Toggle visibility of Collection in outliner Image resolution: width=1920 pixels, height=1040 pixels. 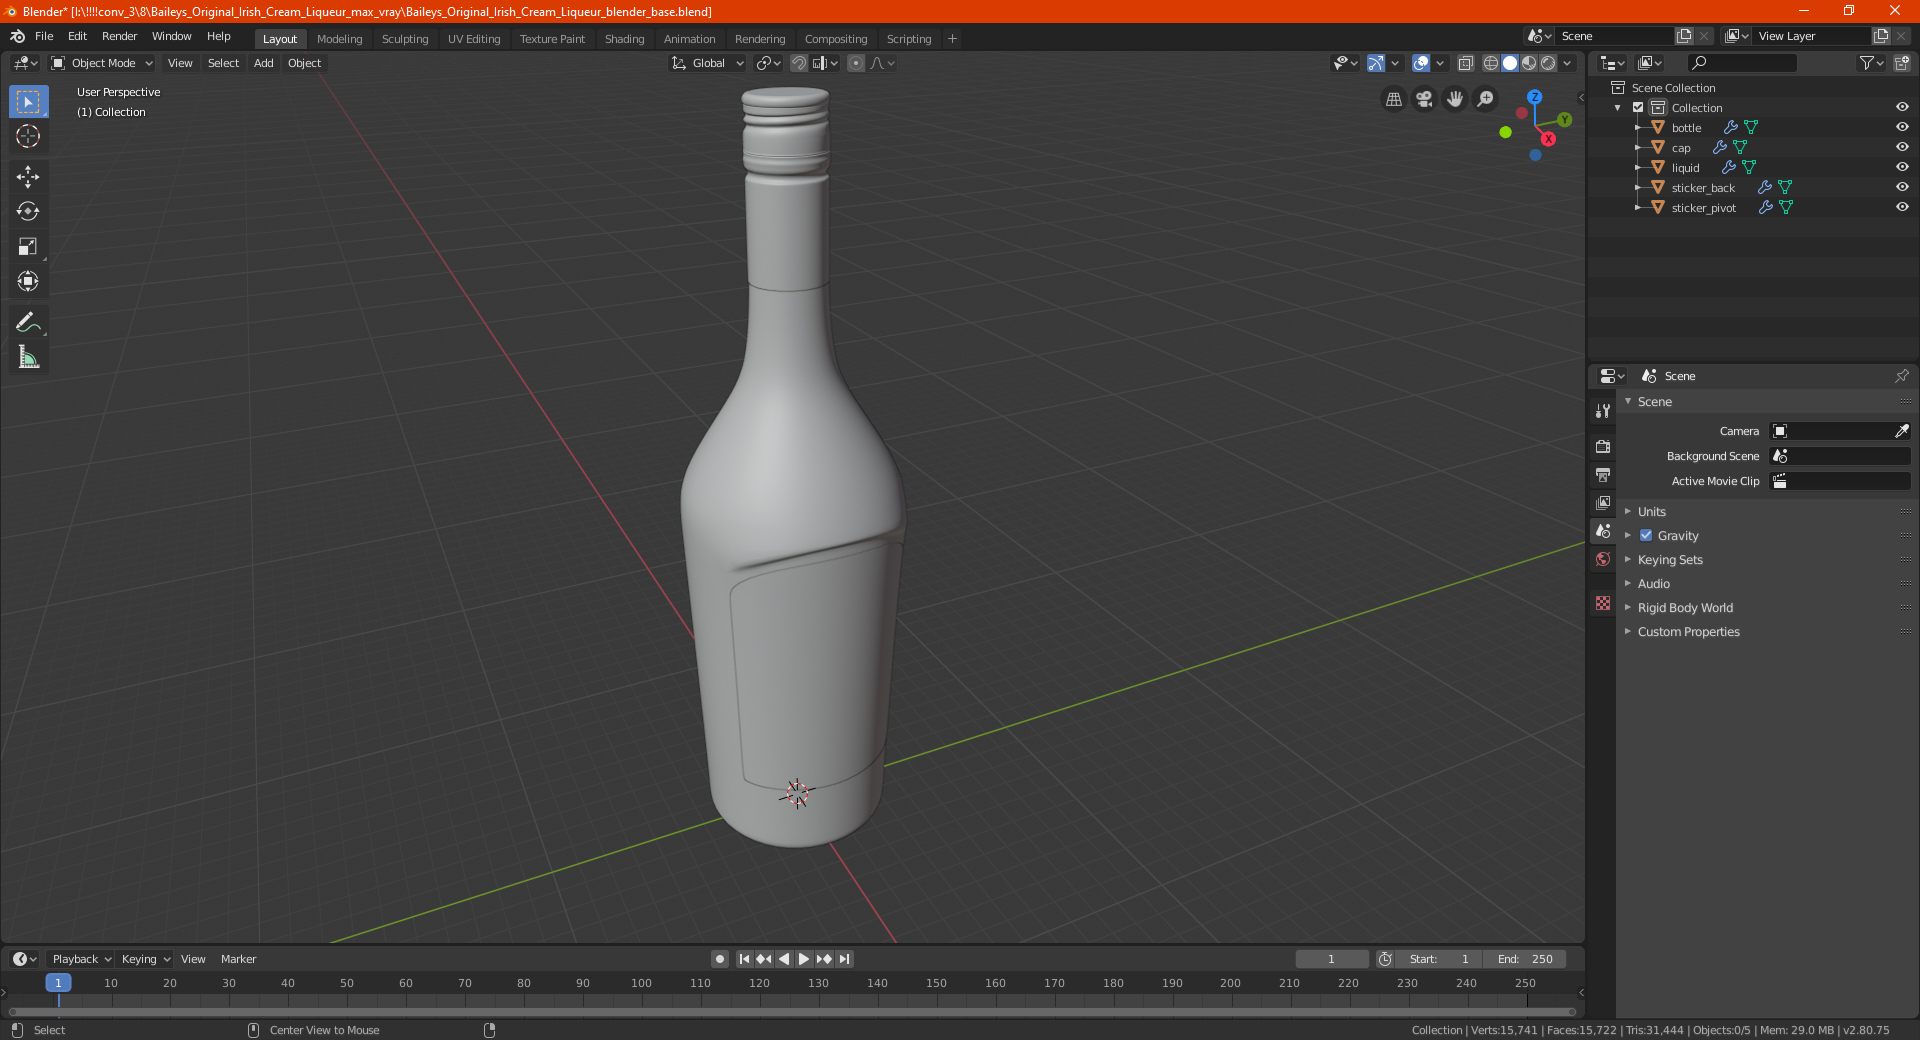[x=1902, y=108]
